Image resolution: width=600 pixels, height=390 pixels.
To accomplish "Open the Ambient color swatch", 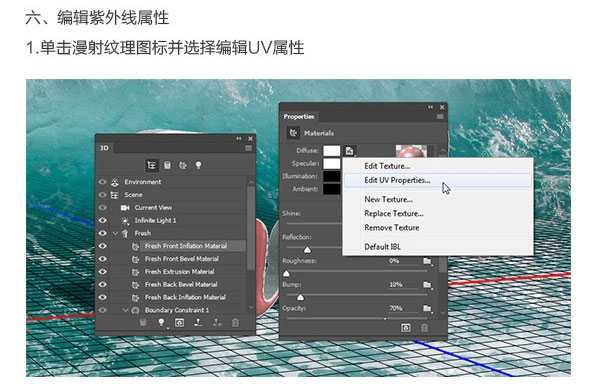I will 331,189.
